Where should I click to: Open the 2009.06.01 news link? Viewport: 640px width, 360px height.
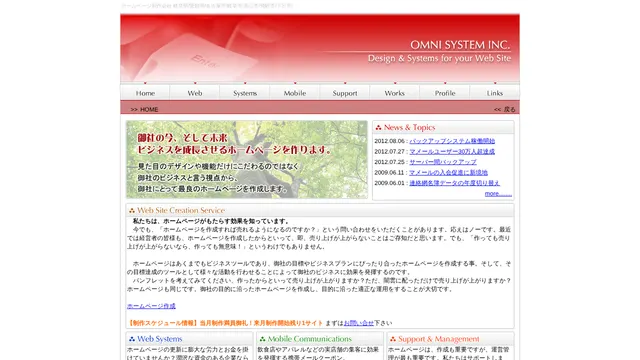coord(454,183)
